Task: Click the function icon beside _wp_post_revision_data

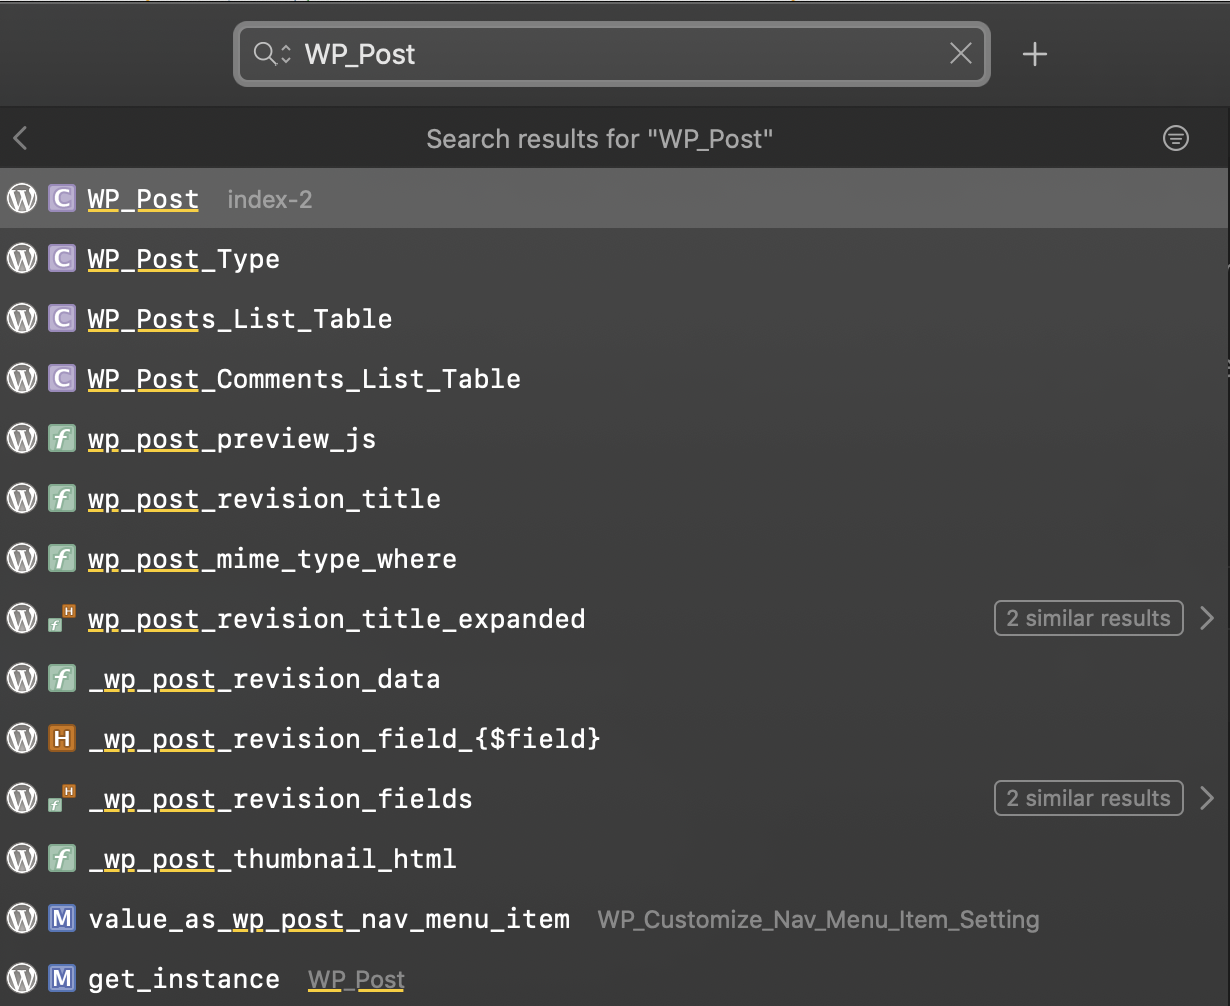Action: click(x=62, y=679)
